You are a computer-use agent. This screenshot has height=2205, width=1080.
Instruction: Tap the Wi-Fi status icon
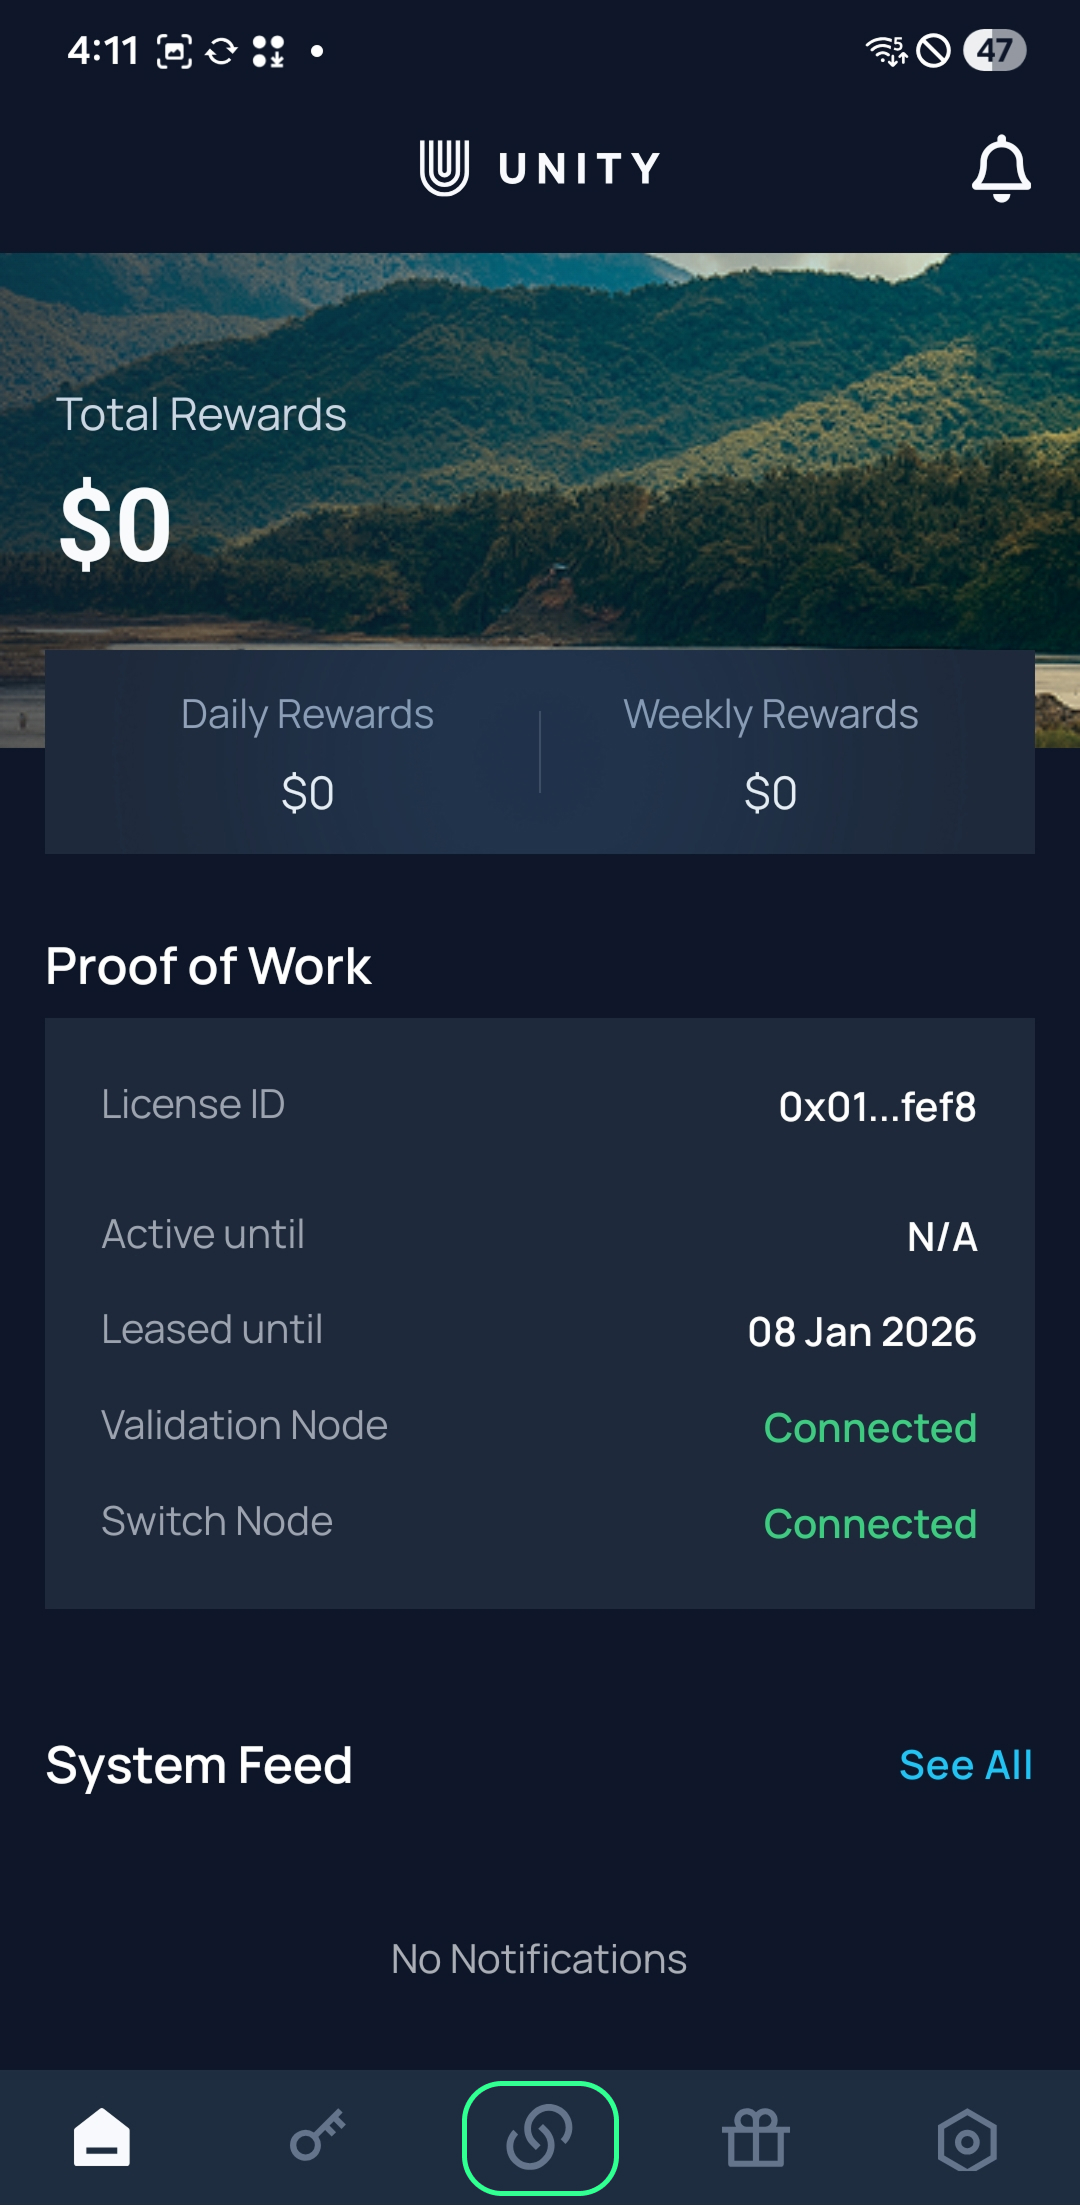pos(885,50)
